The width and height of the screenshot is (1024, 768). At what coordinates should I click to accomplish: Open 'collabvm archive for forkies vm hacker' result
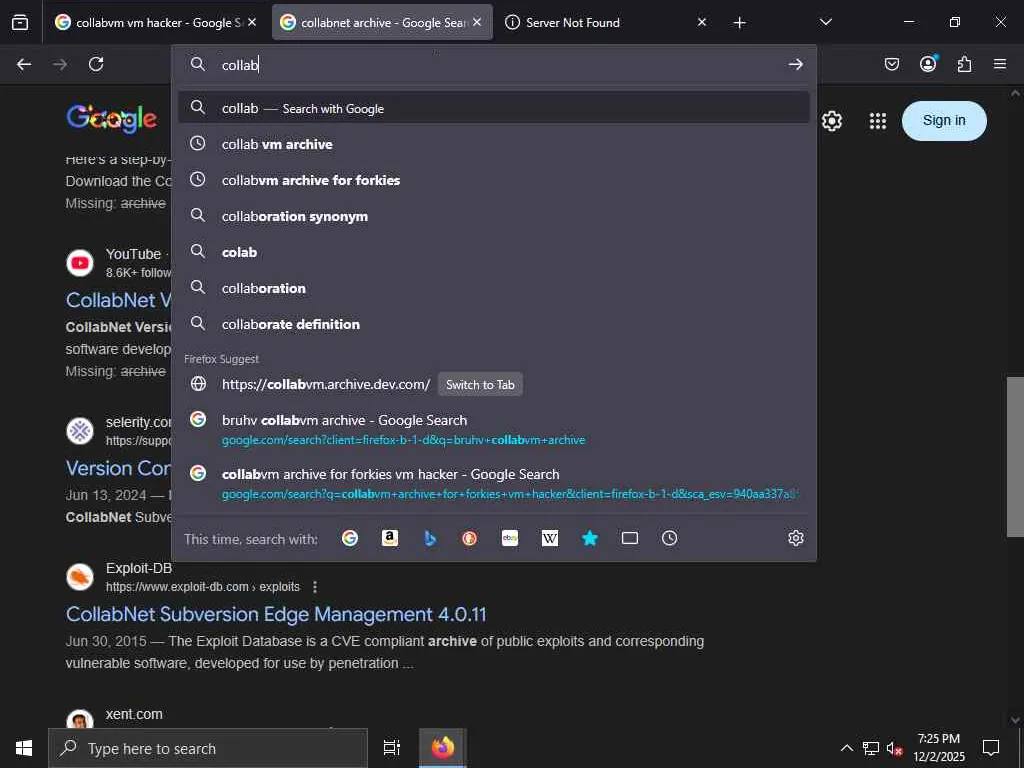(x=494, y=483)
